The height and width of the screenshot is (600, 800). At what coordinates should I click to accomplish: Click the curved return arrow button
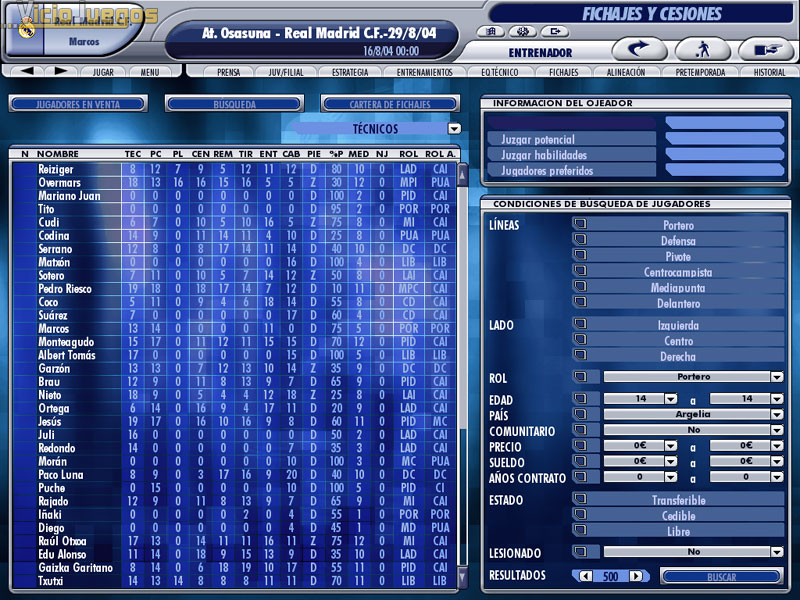(639, 50)
